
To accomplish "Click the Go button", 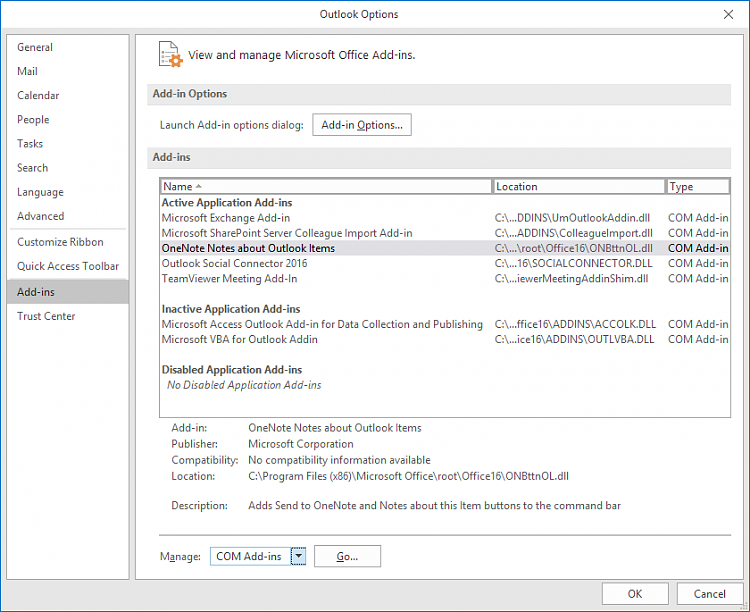I will tap(347, 556).
